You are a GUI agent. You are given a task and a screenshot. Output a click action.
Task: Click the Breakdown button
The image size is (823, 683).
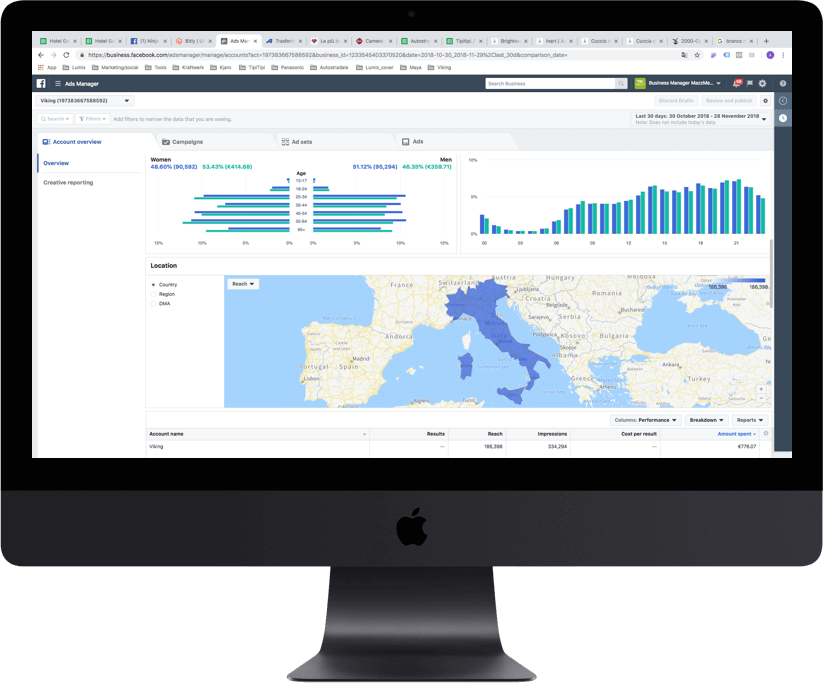tap(706, 420)
